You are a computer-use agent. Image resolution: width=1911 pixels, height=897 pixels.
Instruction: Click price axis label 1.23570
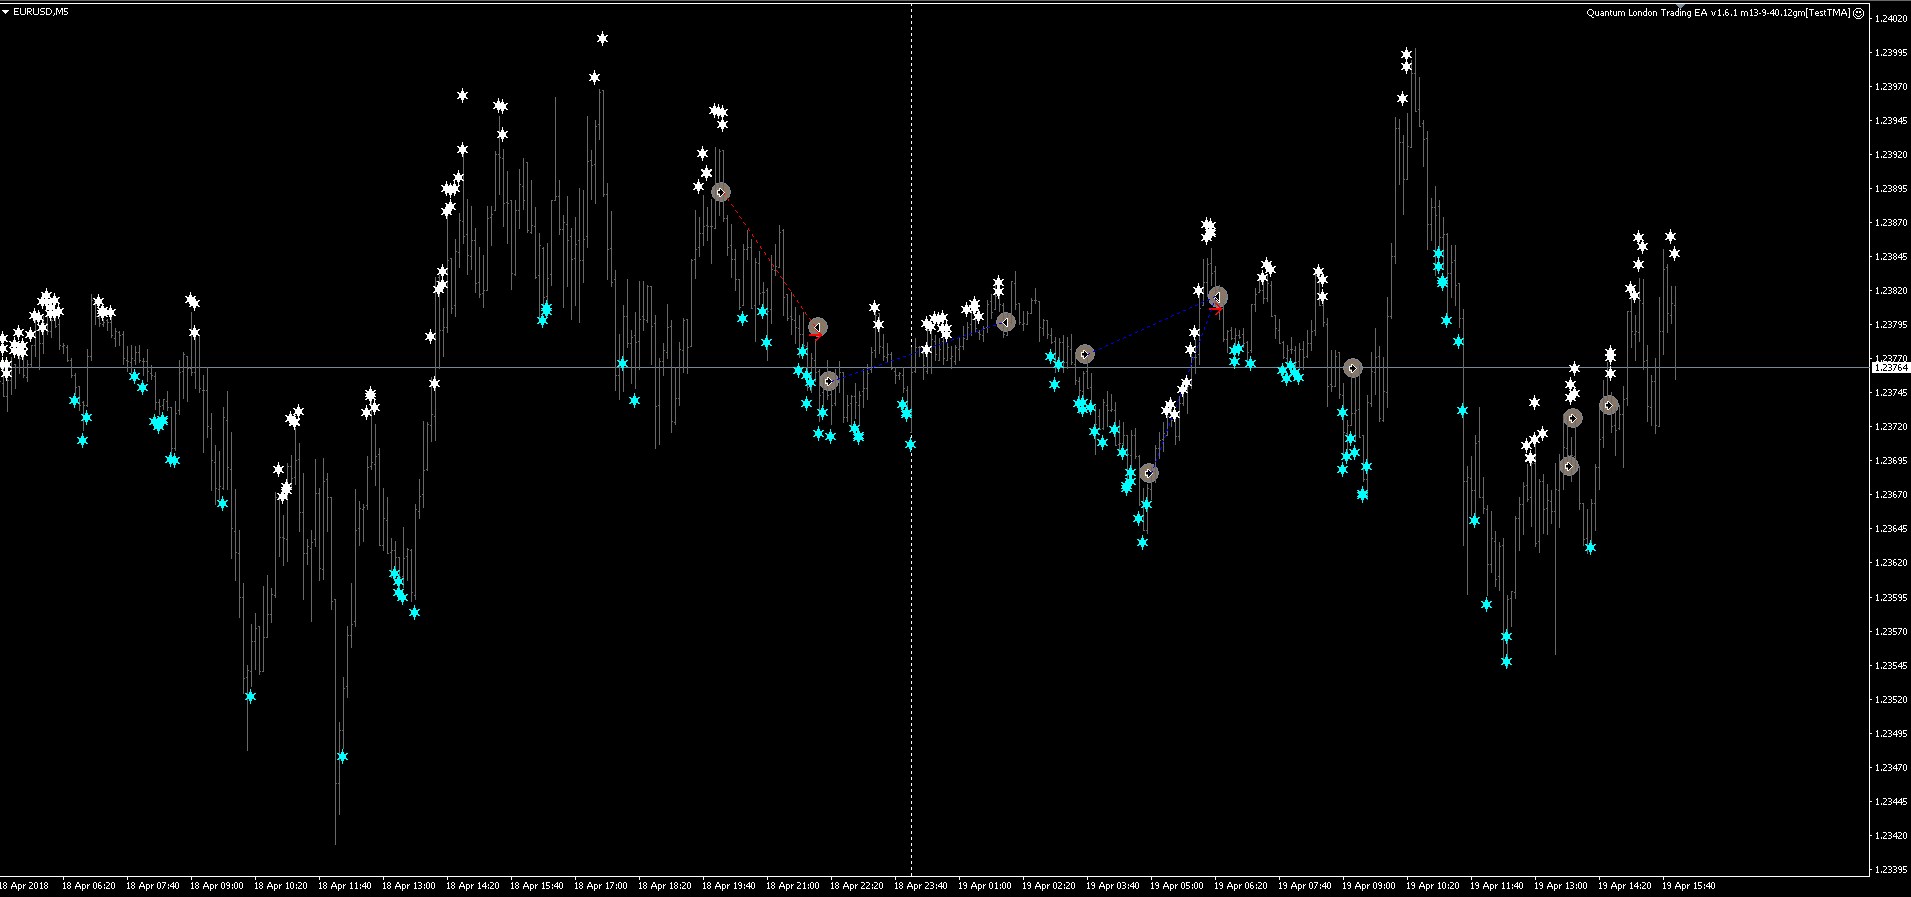coord(1890,631)
